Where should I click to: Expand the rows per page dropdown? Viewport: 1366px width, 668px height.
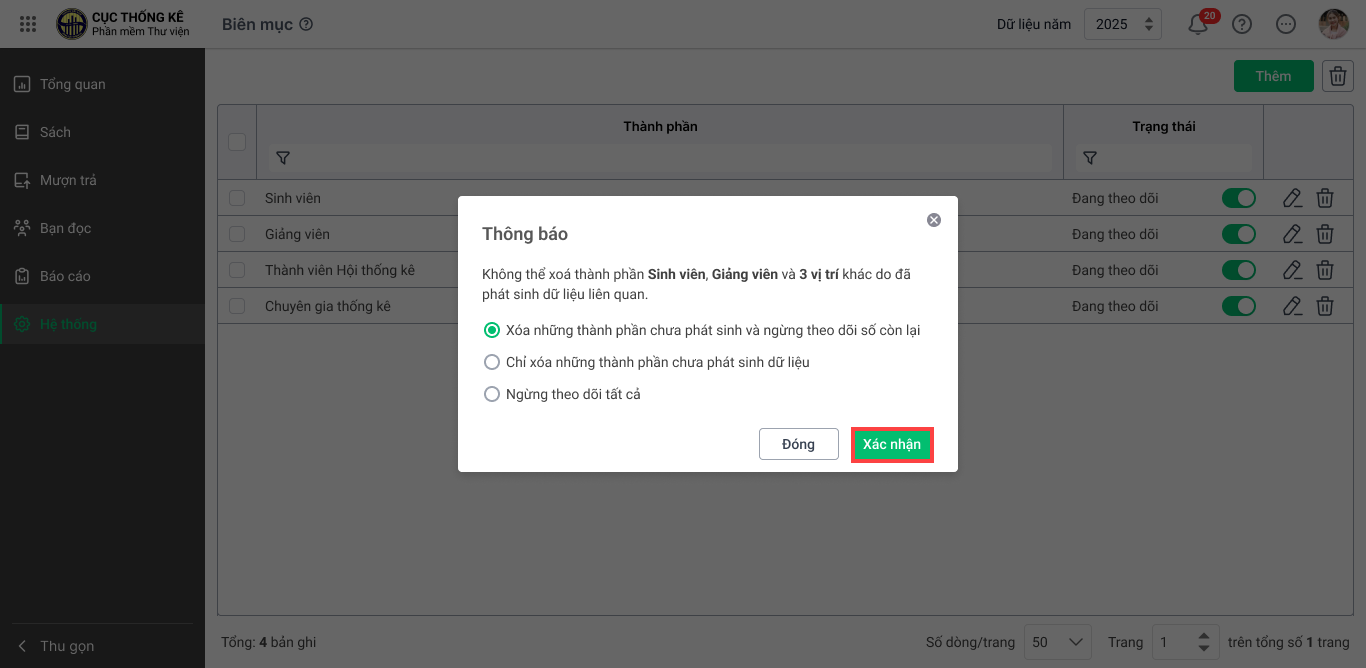tap(1059, 642)
